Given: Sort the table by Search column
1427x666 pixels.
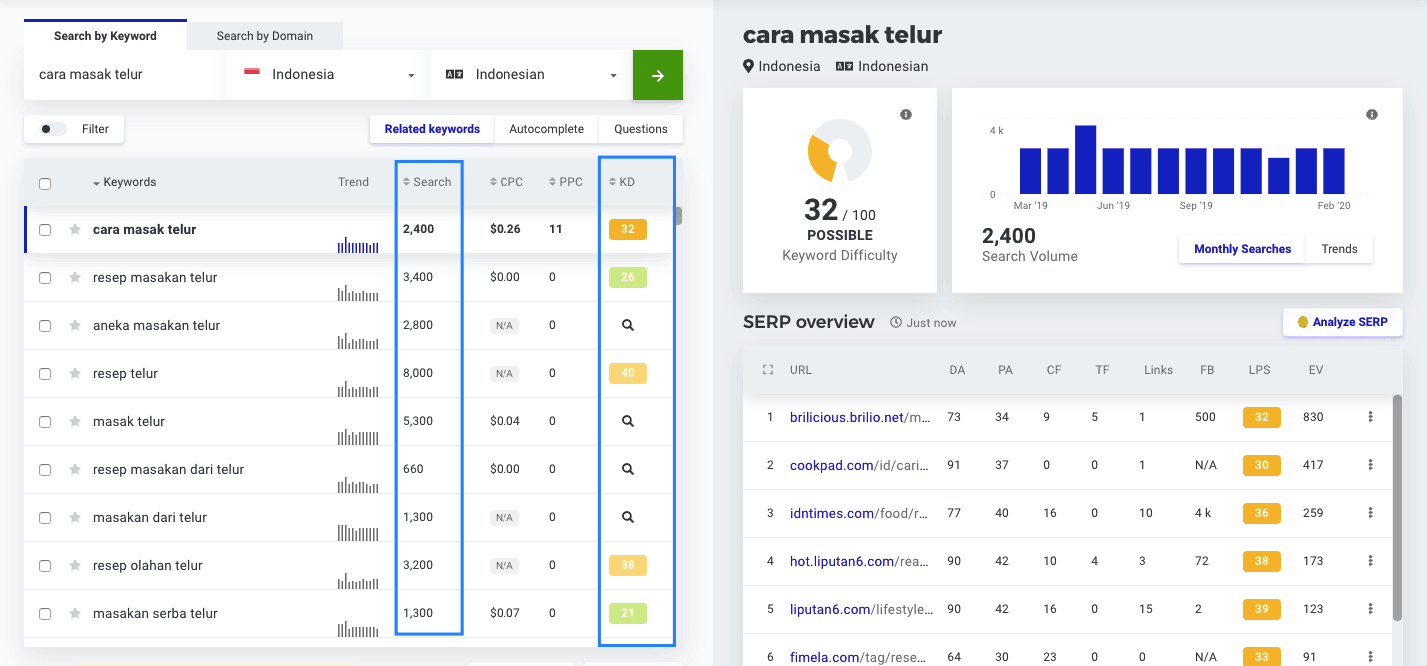Looking at the screenshot, I should tap(427, 182).
